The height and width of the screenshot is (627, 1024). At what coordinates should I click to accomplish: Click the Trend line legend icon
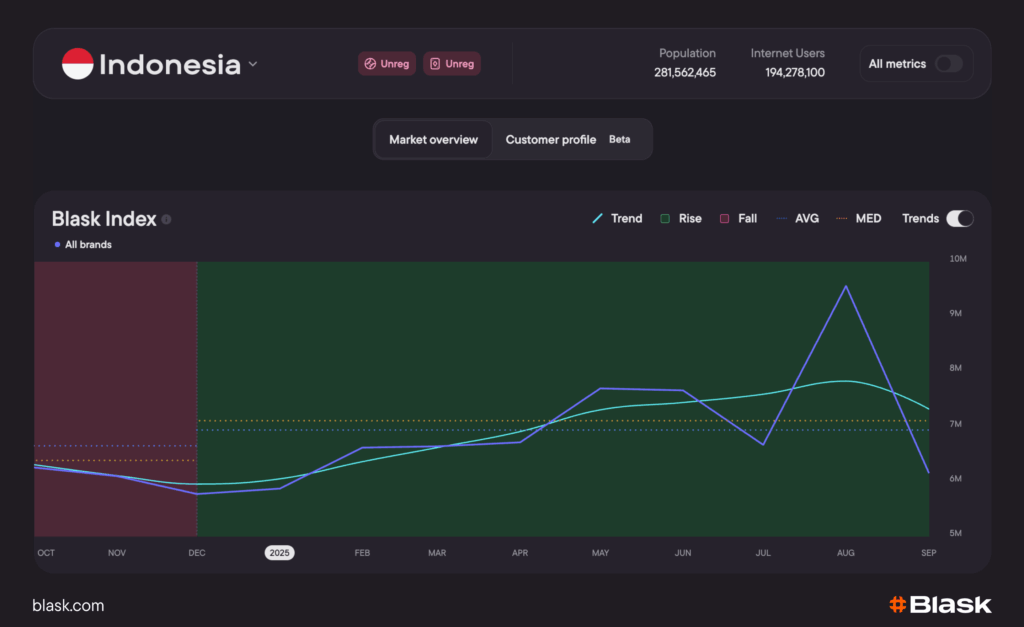(597, 218)
